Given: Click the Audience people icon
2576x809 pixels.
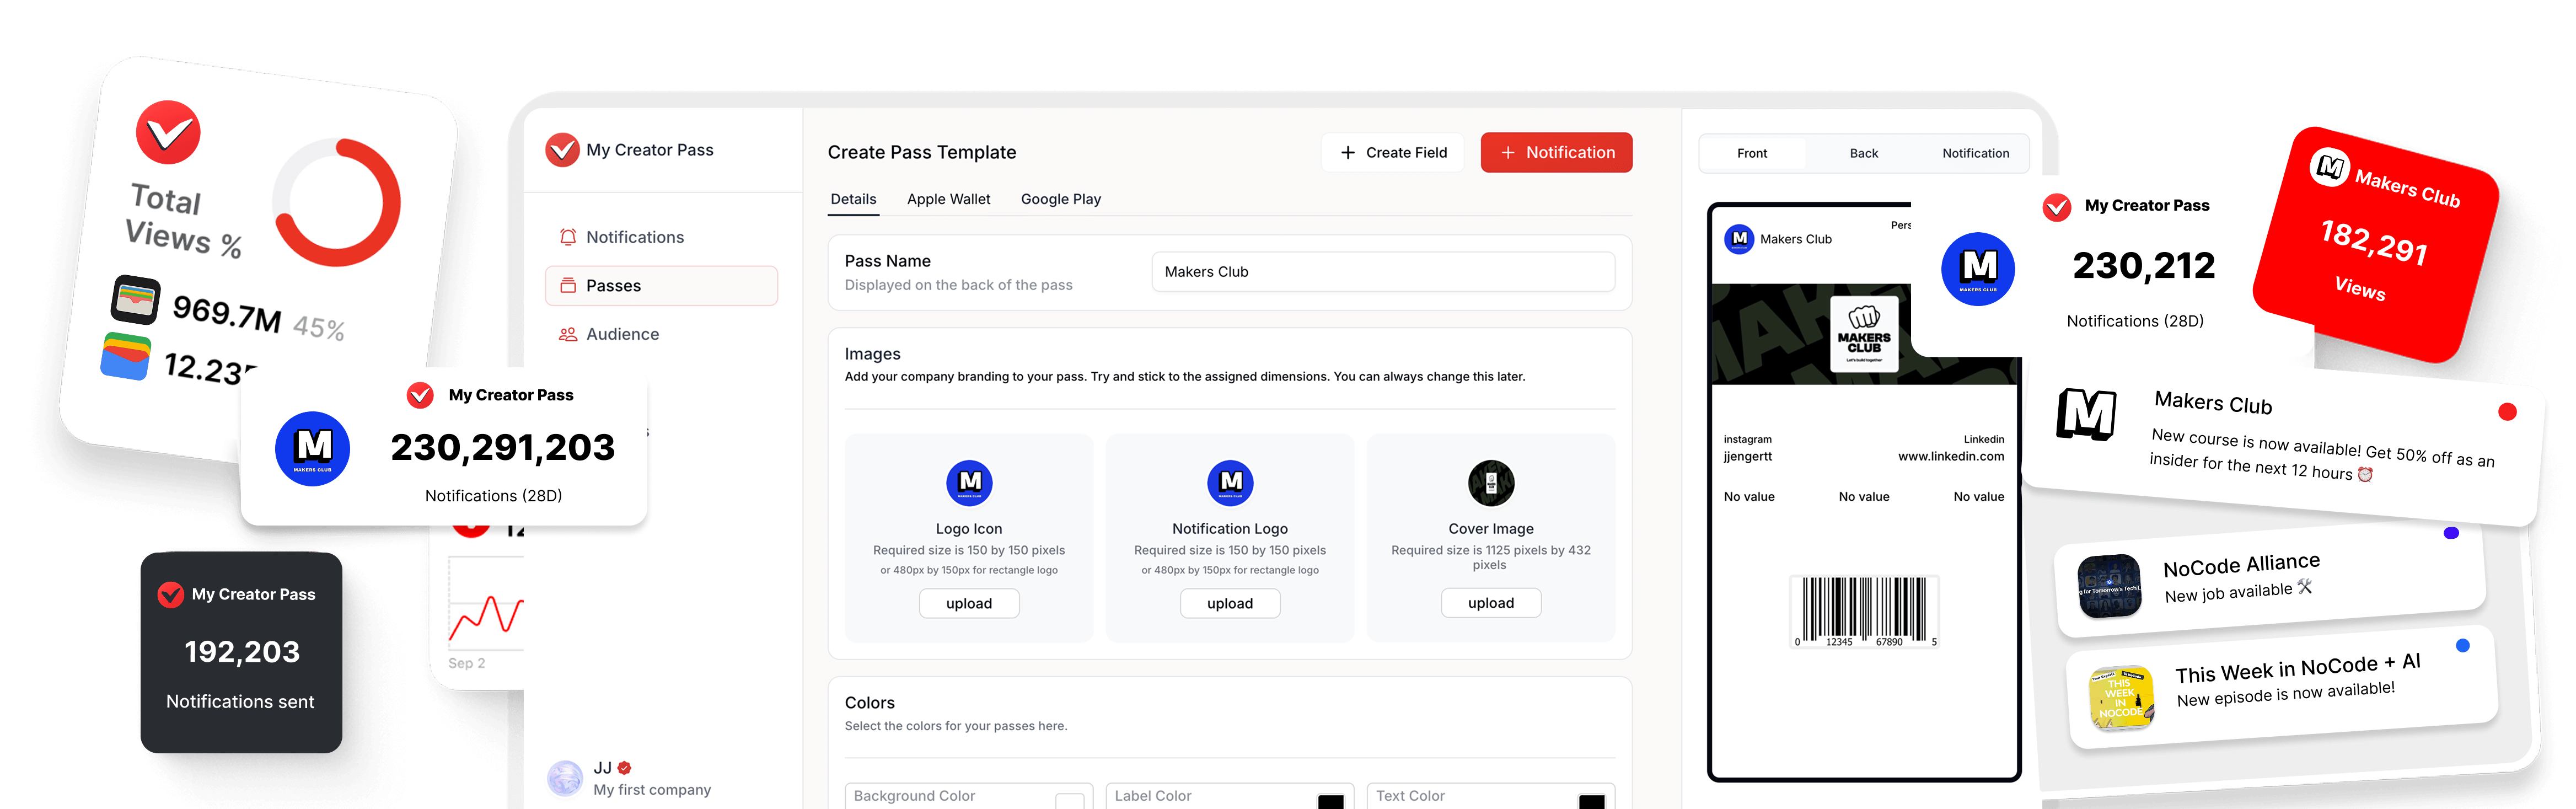Looking at the screenshot, I should point(567,334).
